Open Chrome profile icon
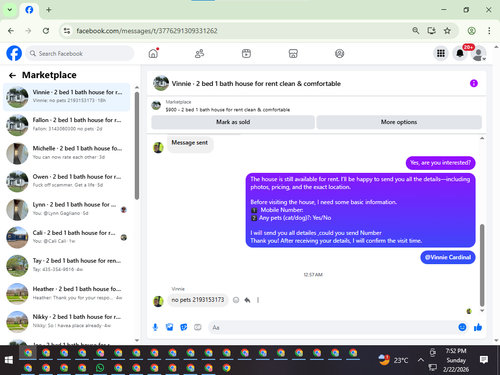Viewport: 500px width, 375px height. click(x=471, y=31)
